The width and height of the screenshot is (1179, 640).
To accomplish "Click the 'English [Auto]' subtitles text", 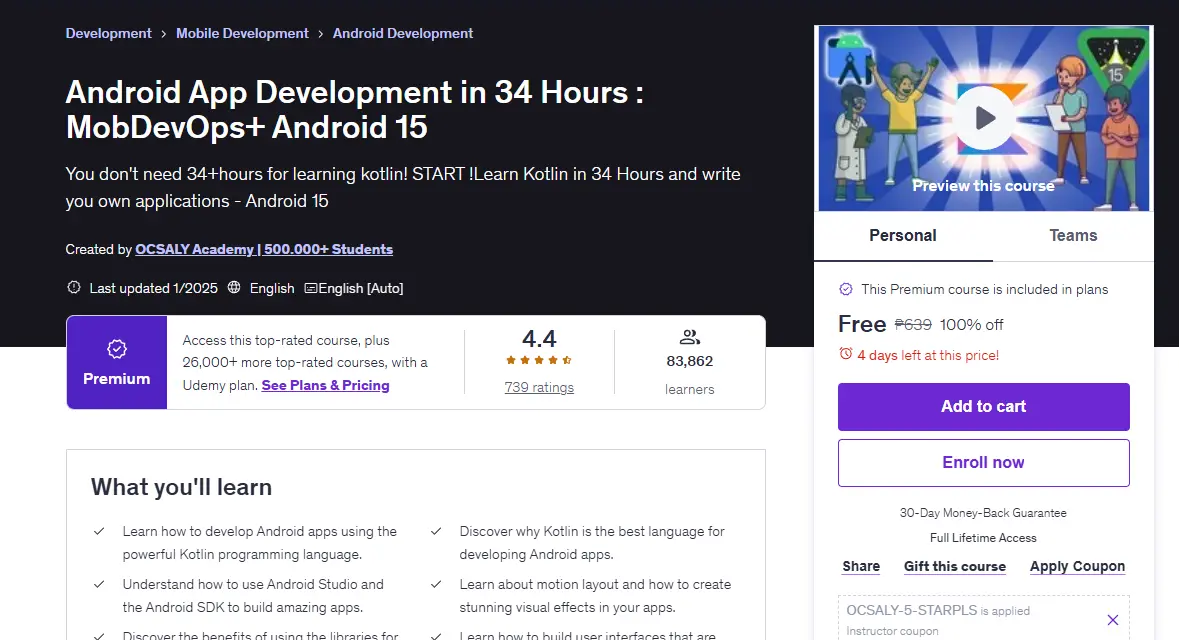I will coord(361,288).
